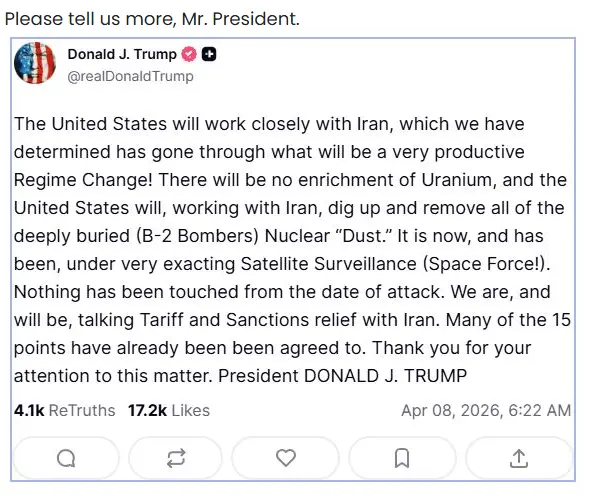This screenshot has width=603, height=495.
Task: Open Donald J. Trump's profile avatar
Action: [34, 64]
